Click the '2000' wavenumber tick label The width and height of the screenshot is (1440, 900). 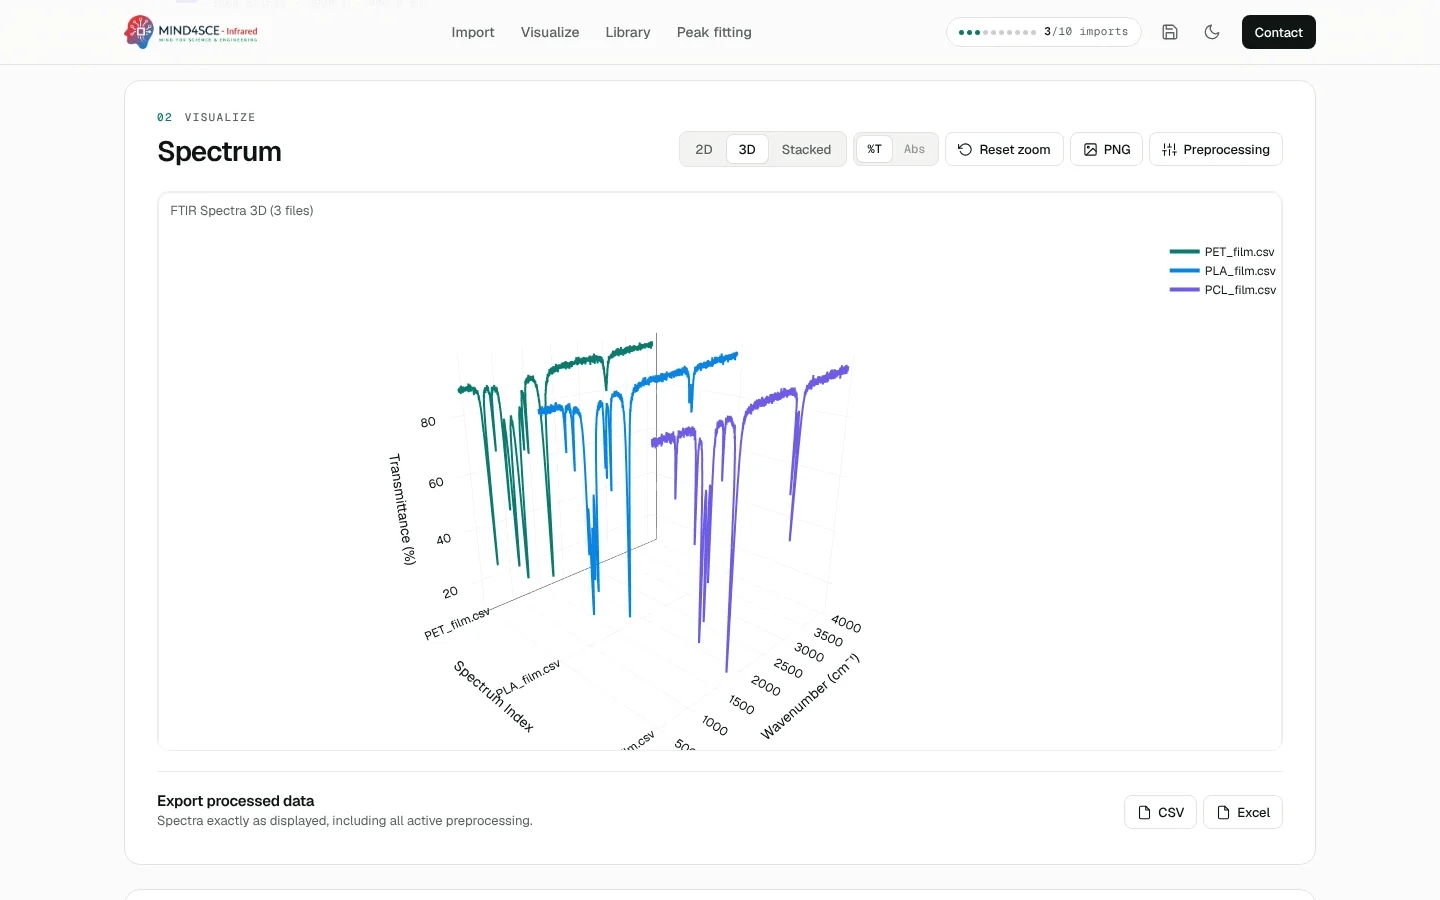pos(766,686)
